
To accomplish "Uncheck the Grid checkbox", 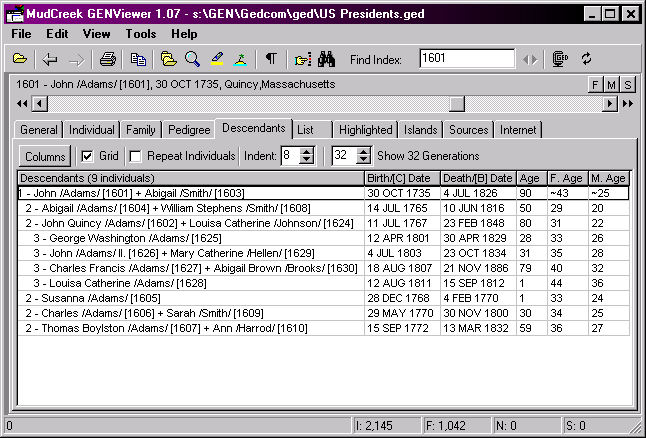I will 87,156.
